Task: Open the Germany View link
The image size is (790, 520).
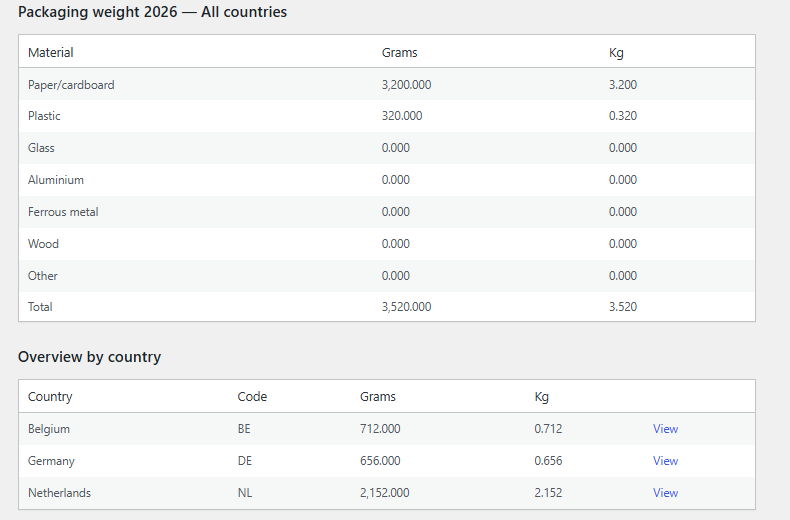Action: pos(665,461)
